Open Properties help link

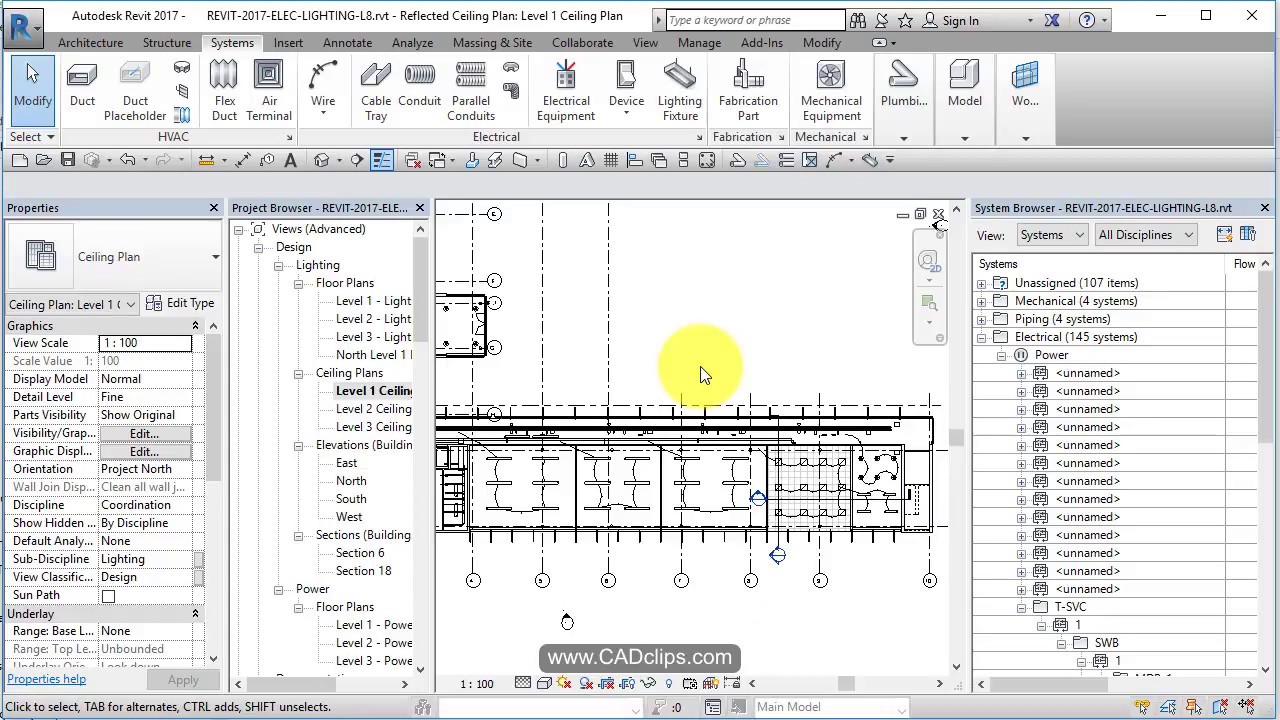(46, 679)
